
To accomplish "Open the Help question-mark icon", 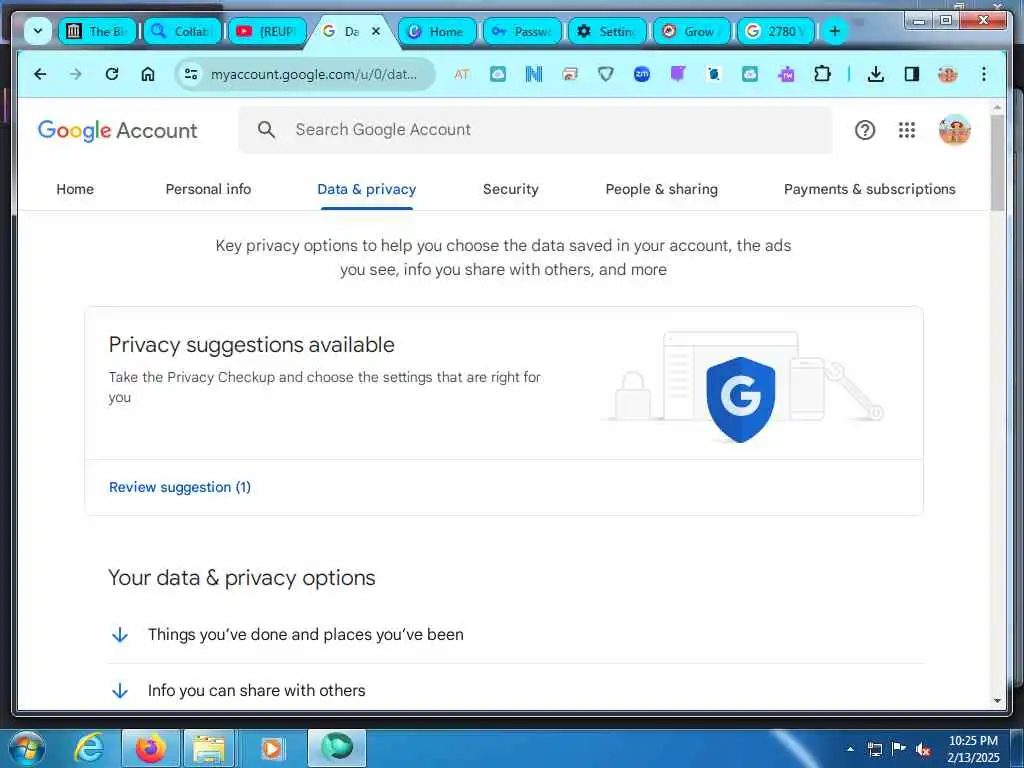I will 865,130.
